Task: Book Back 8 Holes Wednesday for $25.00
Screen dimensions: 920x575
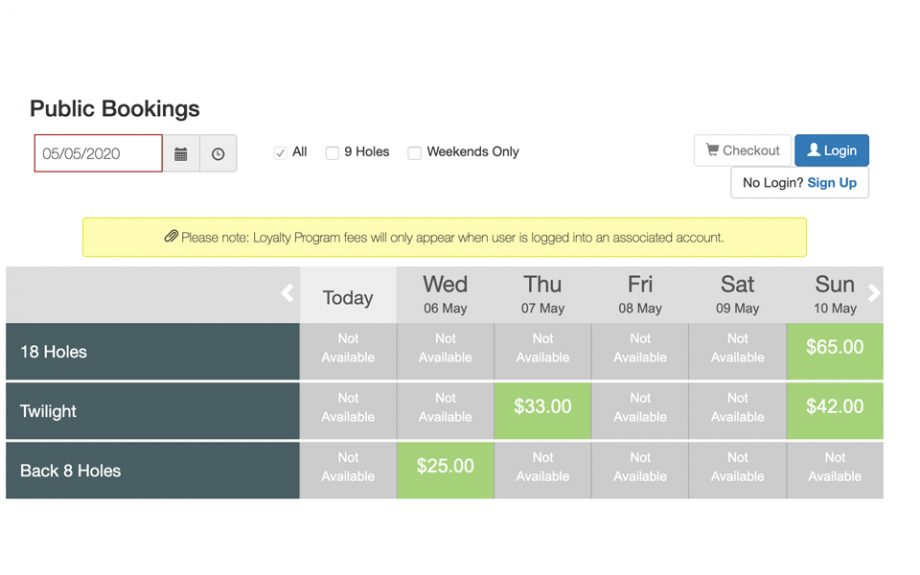Action: tap(445, 467)
